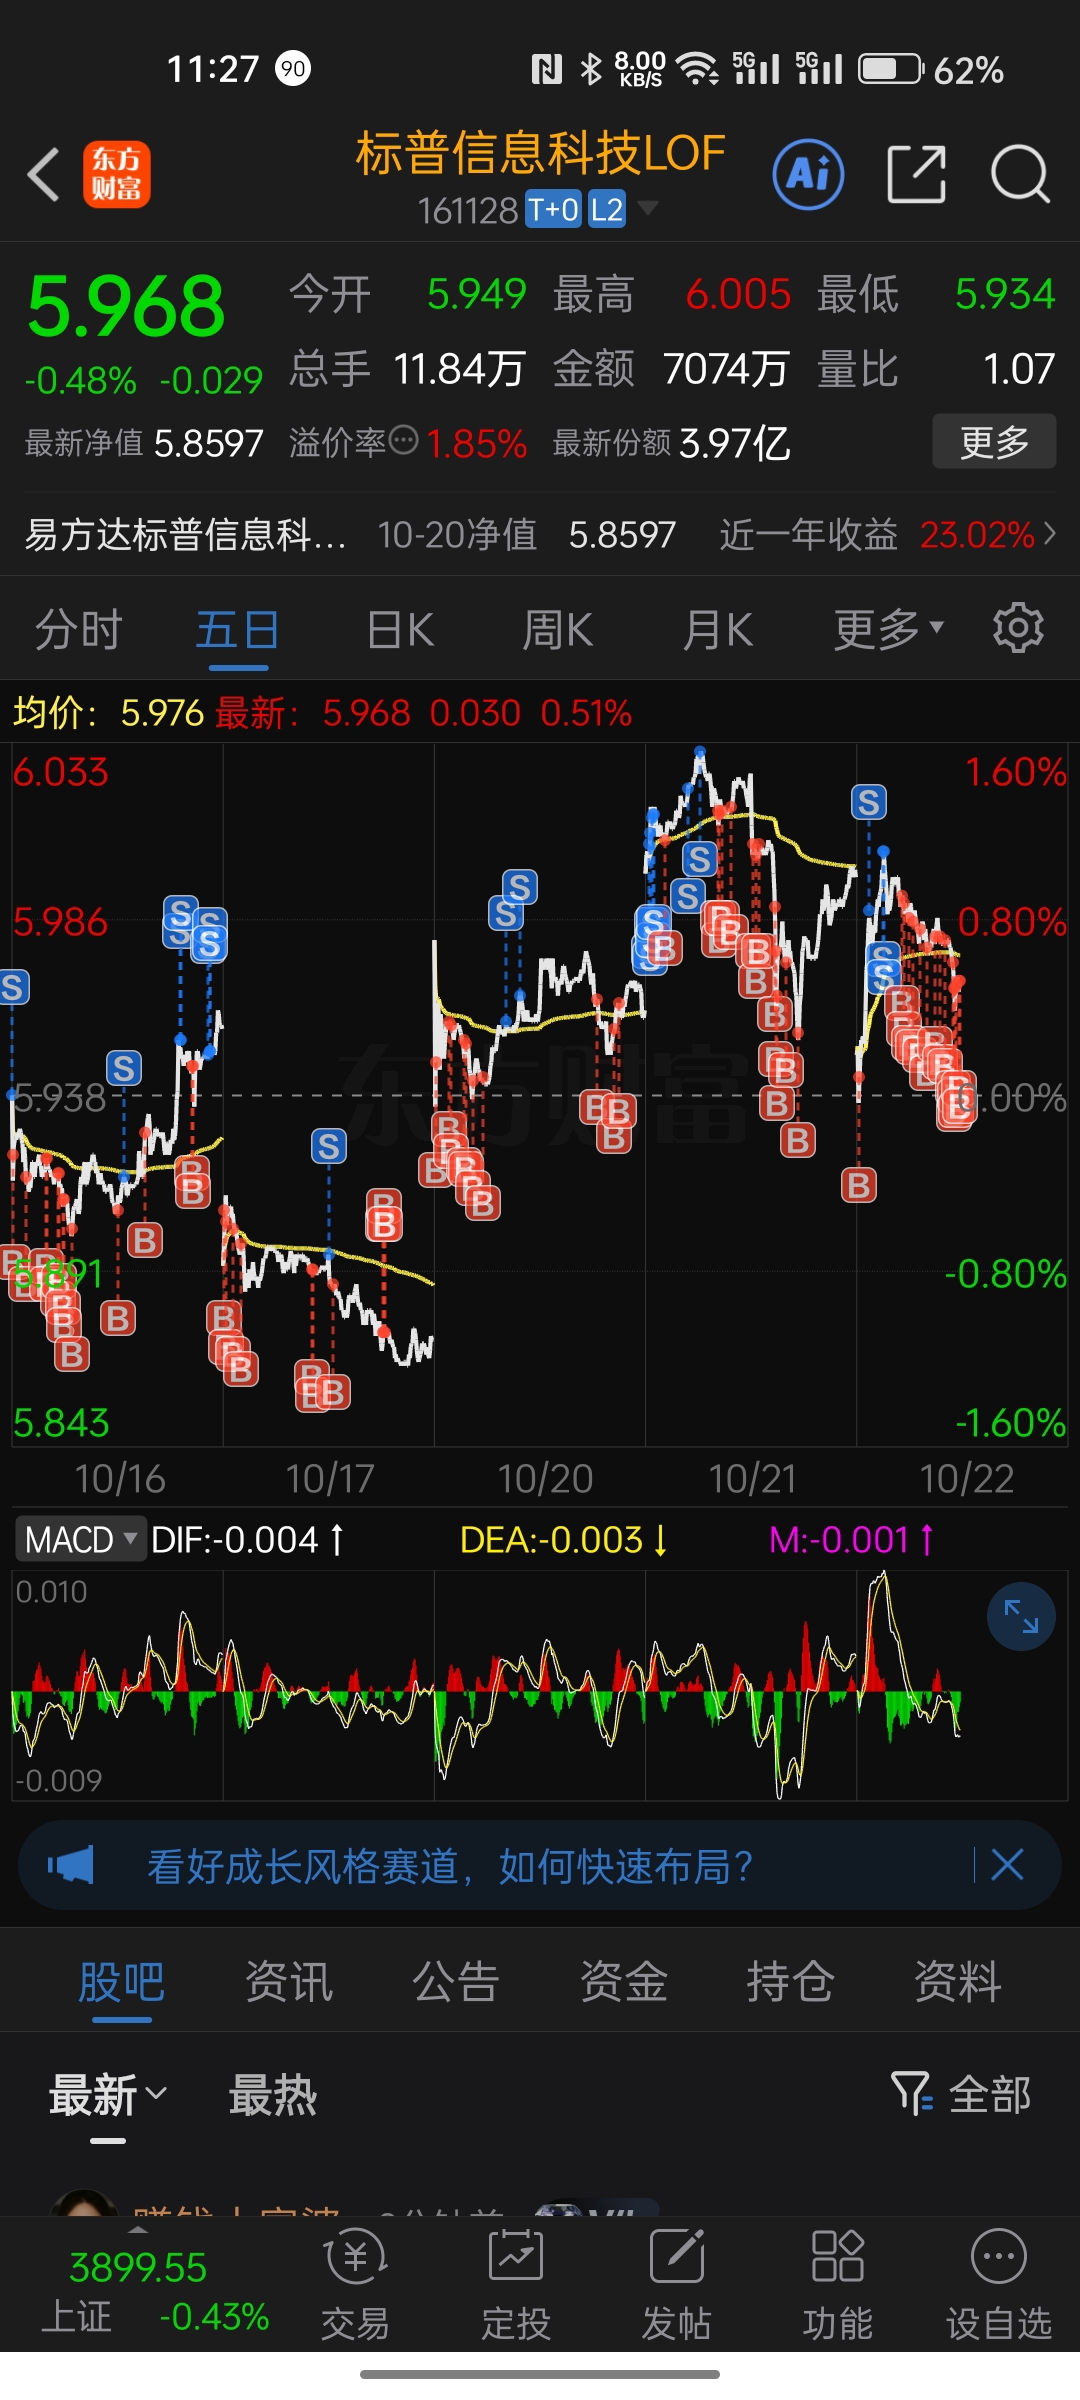The height and width of the screenshot is (2400, 1080).
Task: Tap the 均价 5.976 label
Action: pos(108,712)
